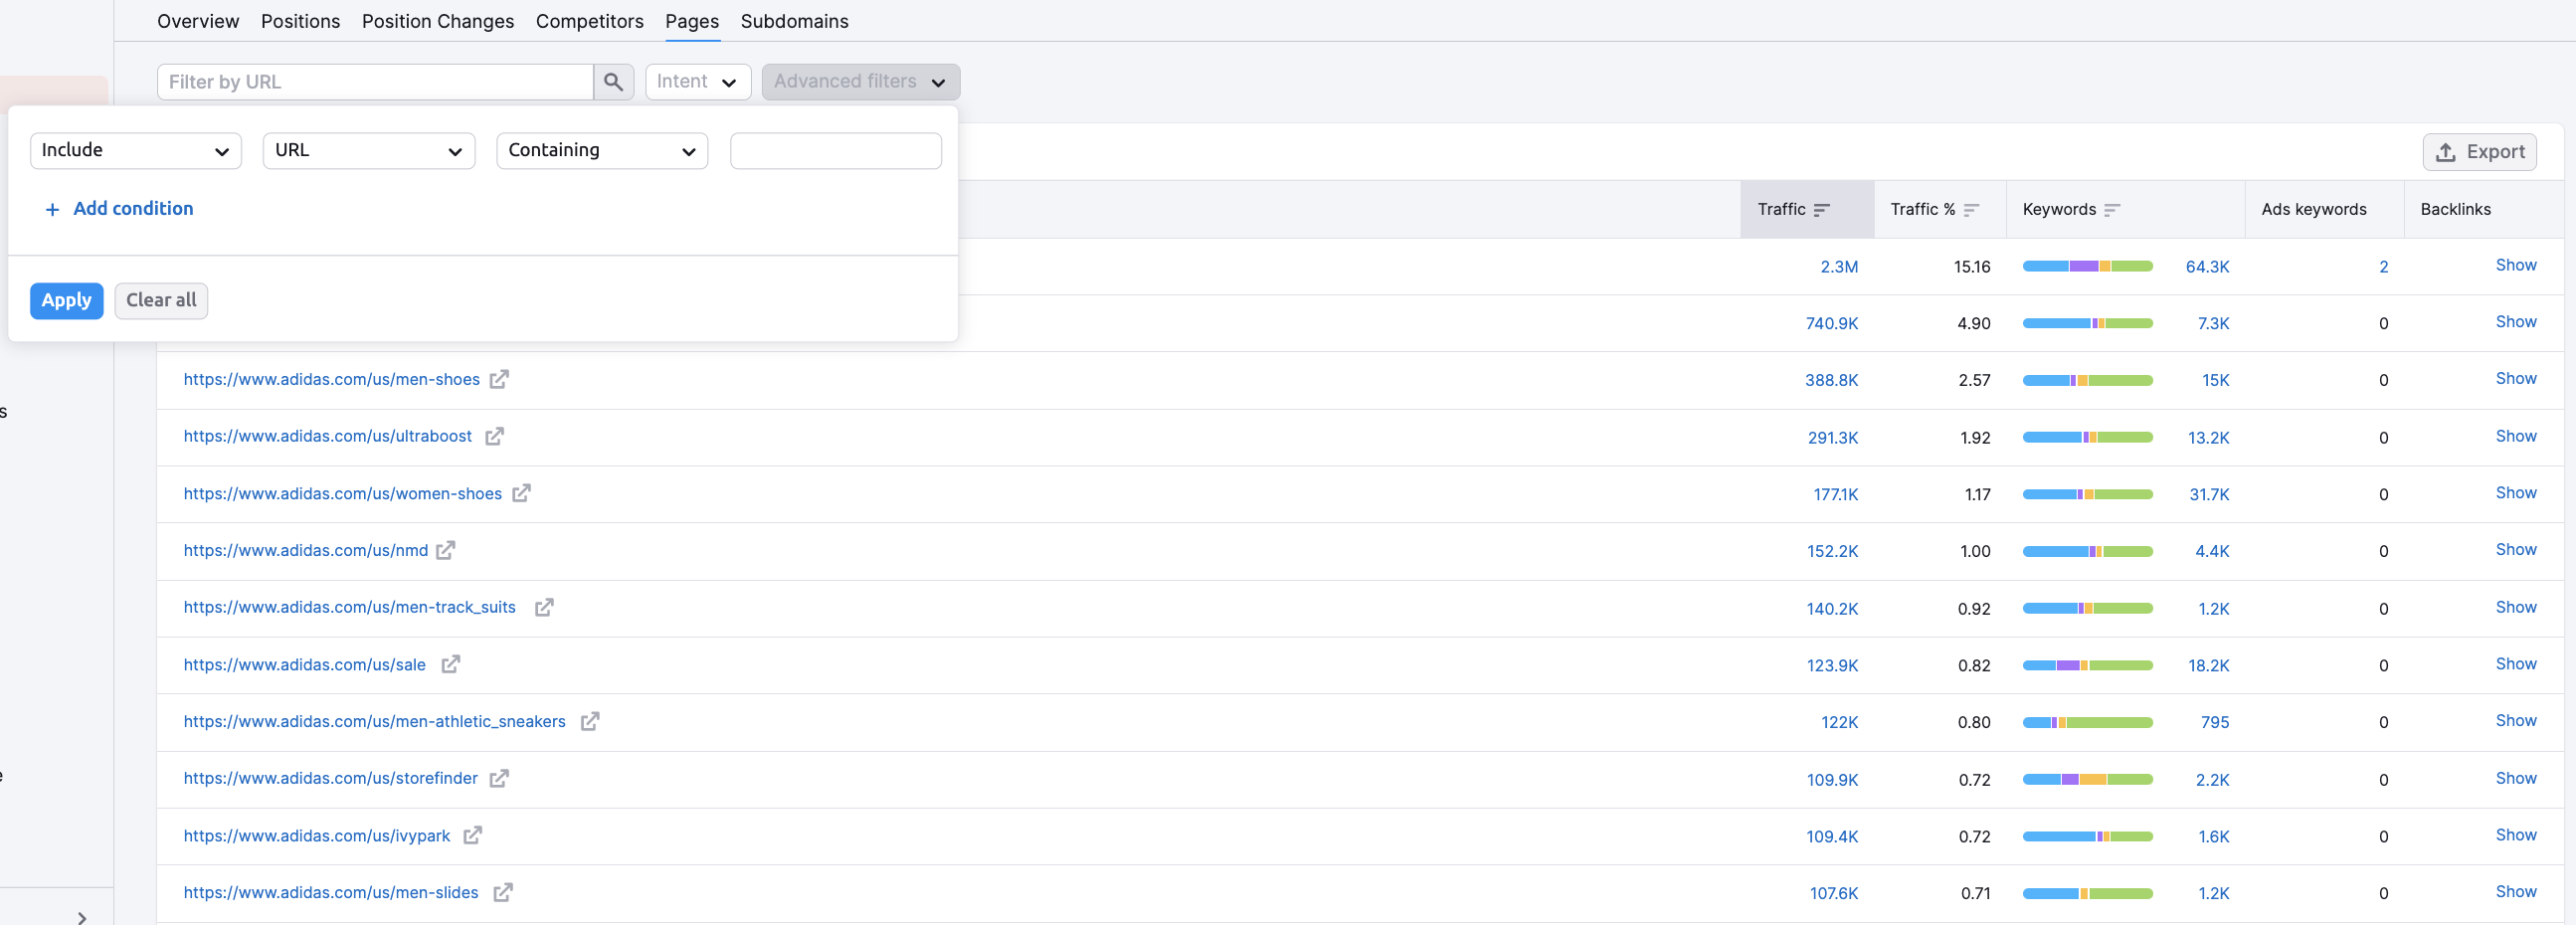Focus the Filter by URL input
This screenshot has width=2576, height=925.
pos(375,82)
